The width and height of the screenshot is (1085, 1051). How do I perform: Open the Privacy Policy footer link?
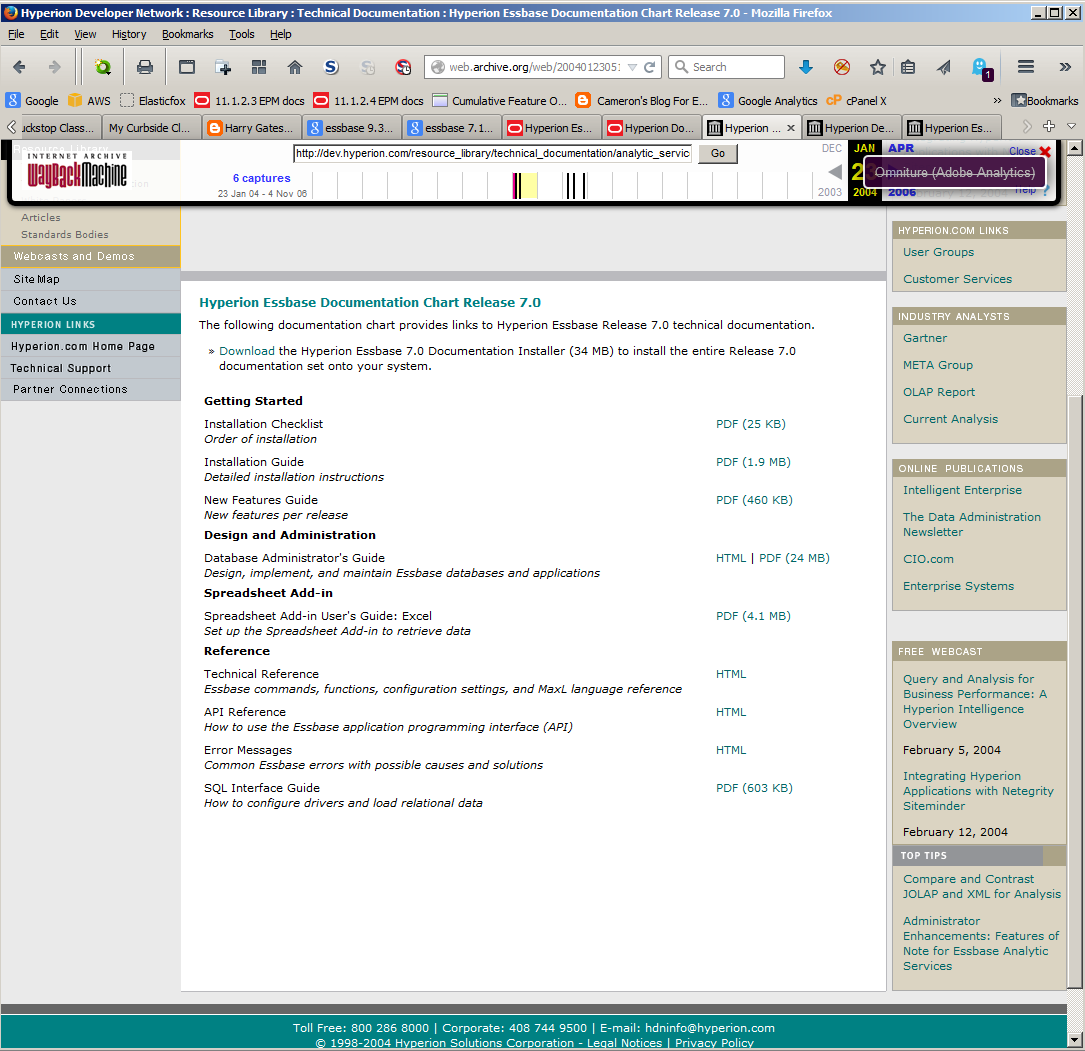pyautogui.click(x=714, y=1043)
